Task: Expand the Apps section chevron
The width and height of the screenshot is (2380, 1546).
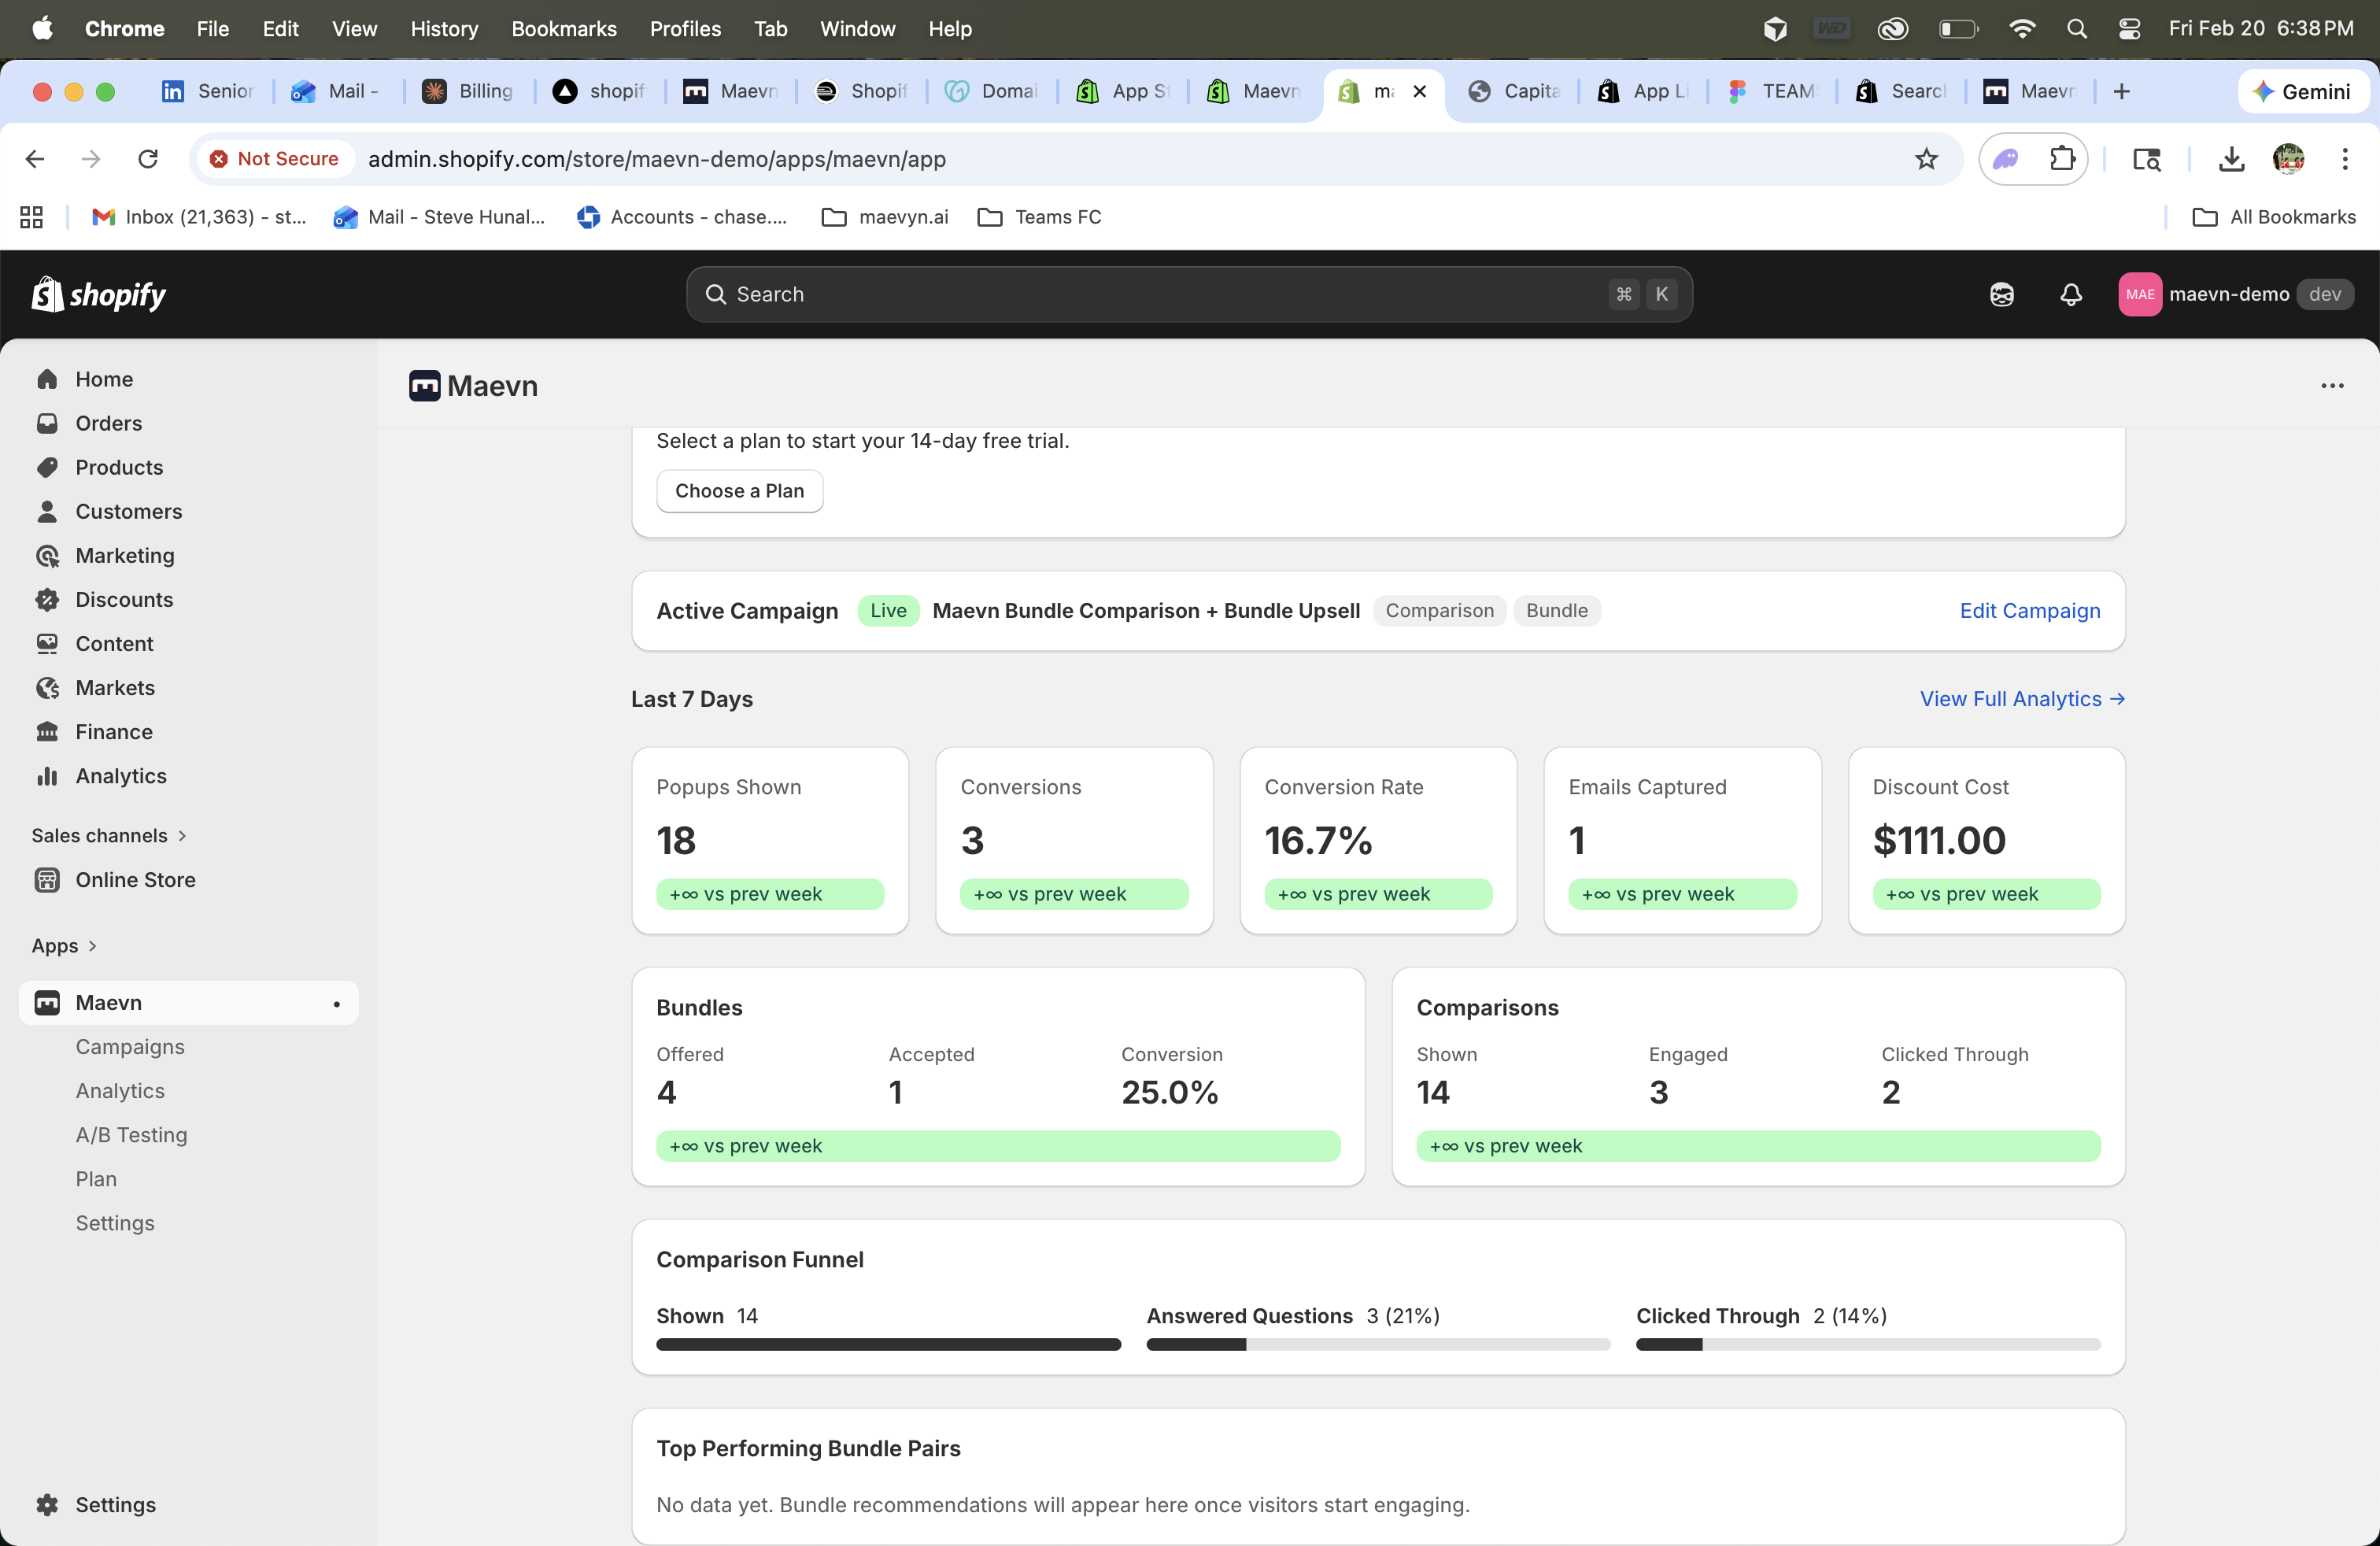Action: click(92, 946)
